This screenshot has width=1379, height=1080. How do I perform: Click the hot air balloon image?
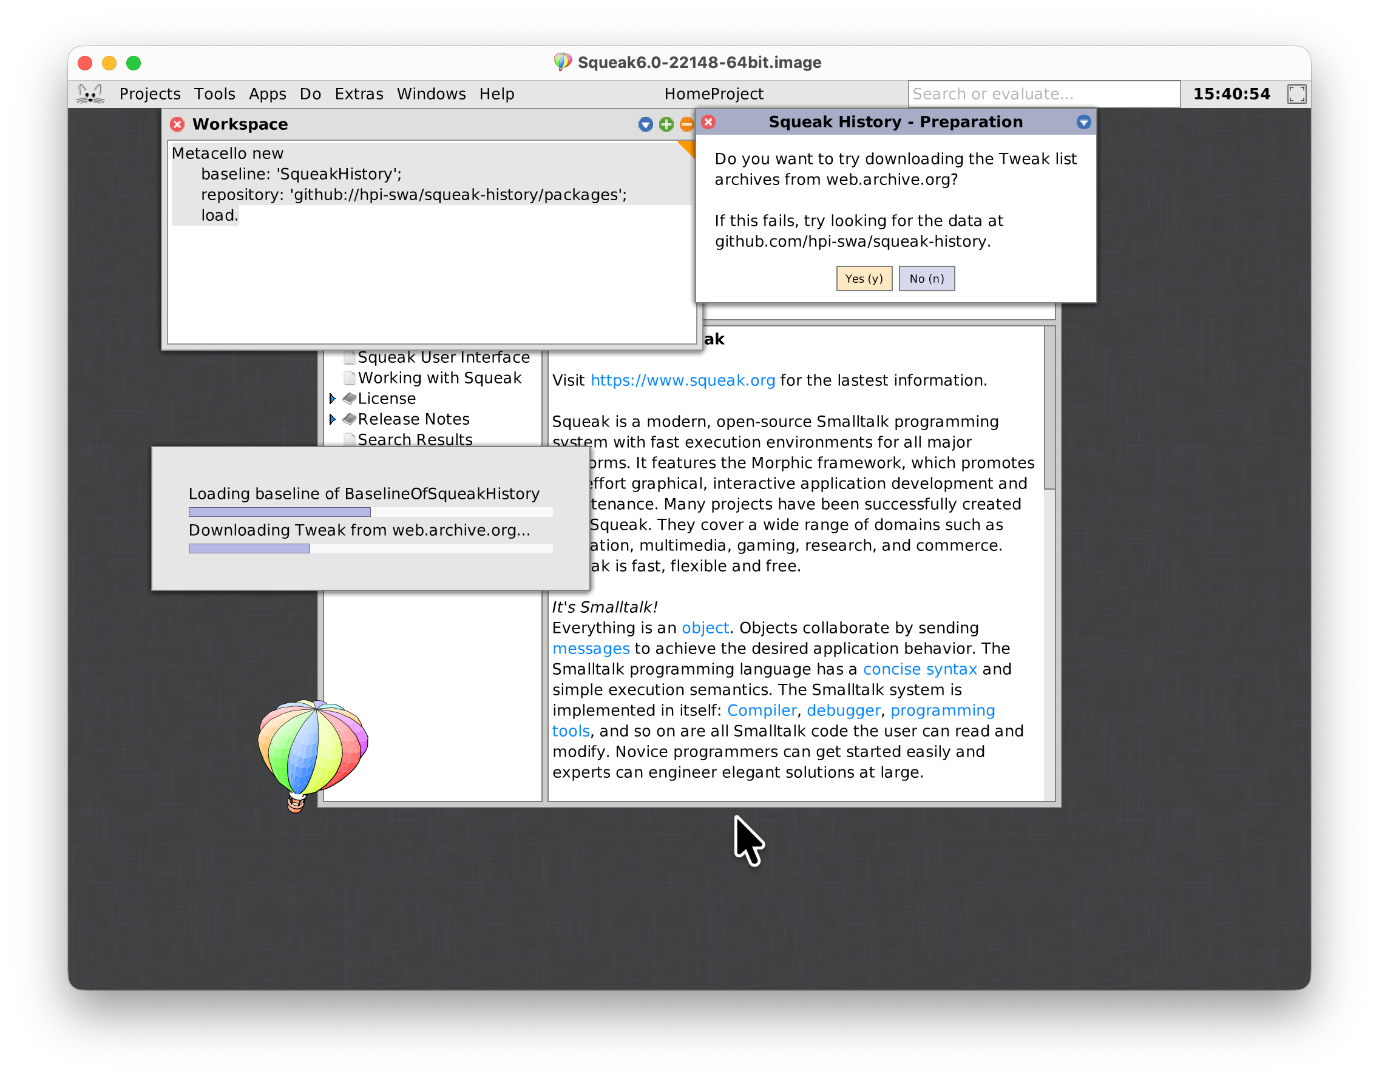pyautogui.click(x=312, y=752)
